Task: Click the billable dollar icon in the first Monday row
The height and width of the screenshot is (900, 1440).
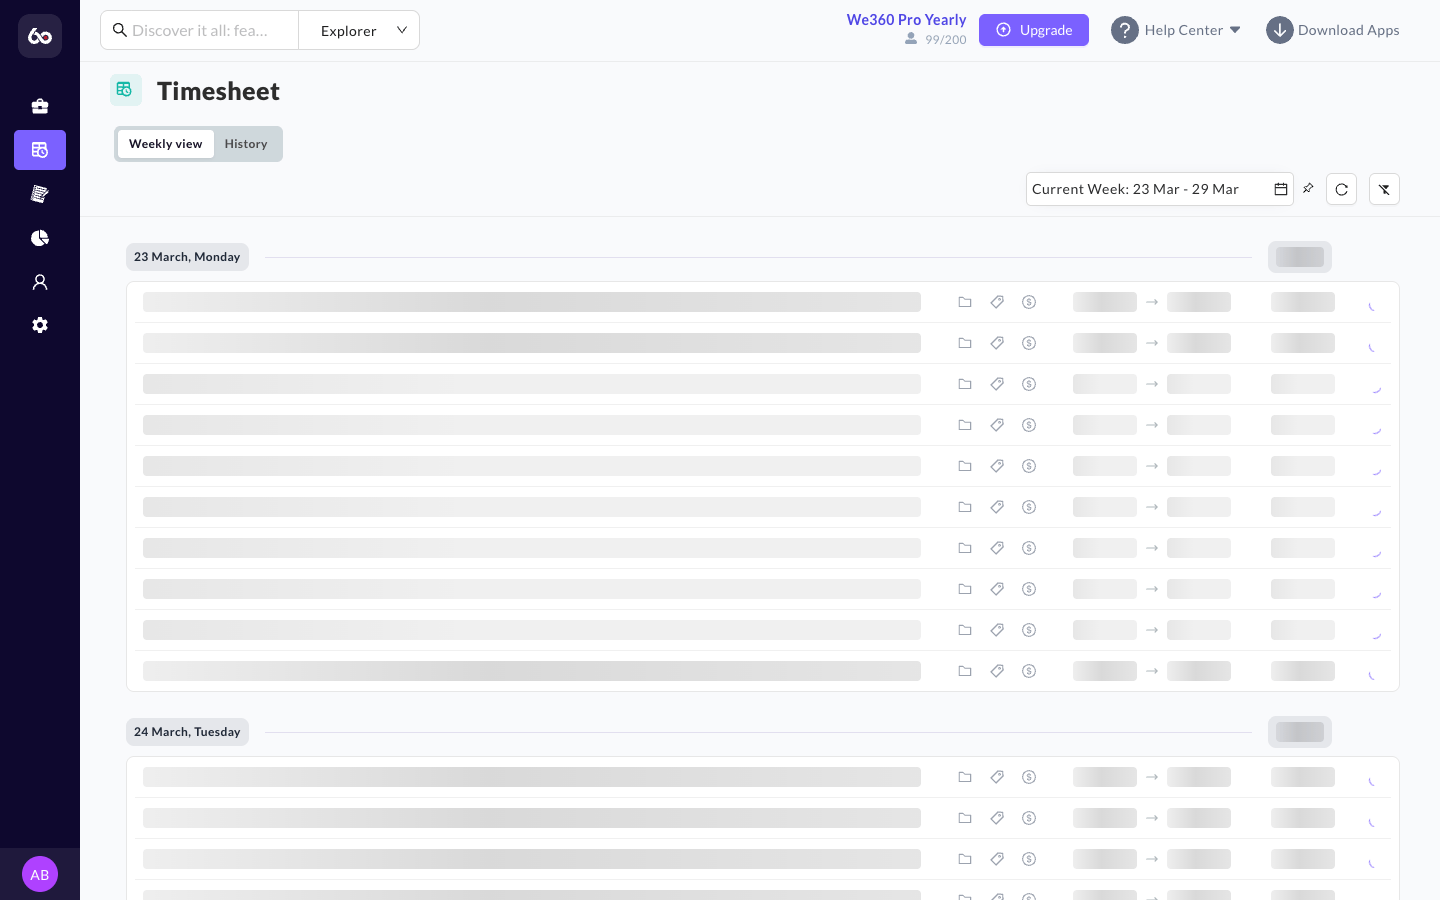Action: (1029, 302)
